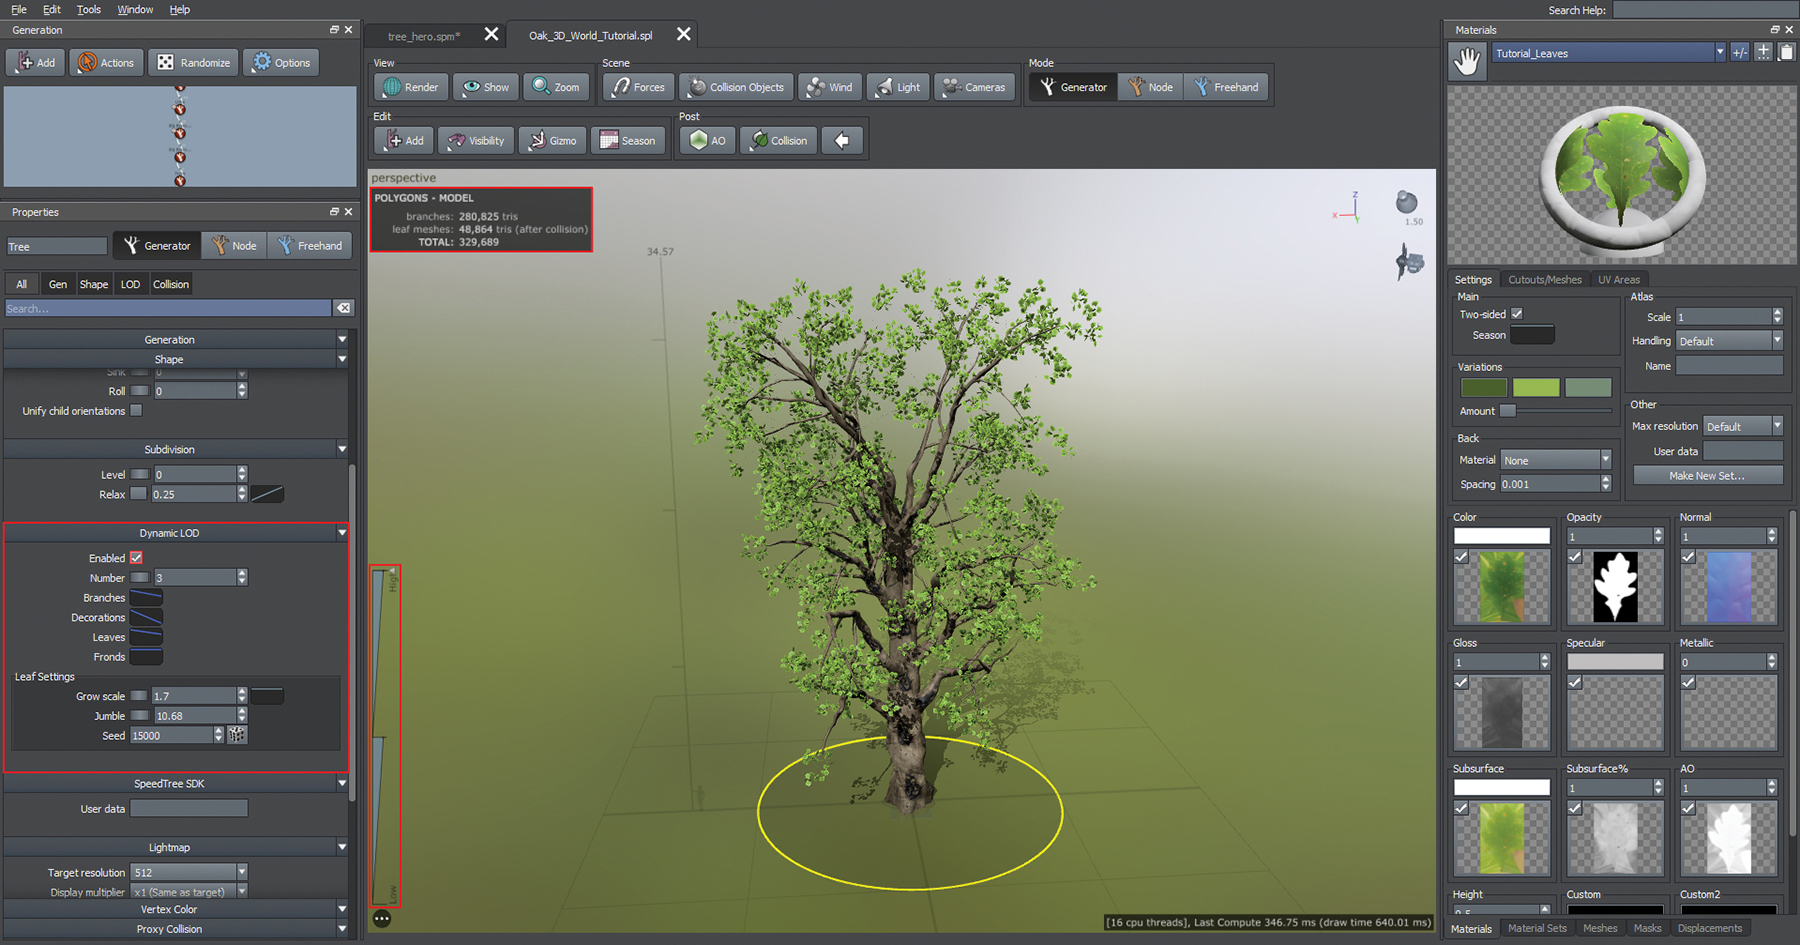Click the seed randomize dice icon
This screenshot has width=1800, height=945.
click(x=237, y=735)
